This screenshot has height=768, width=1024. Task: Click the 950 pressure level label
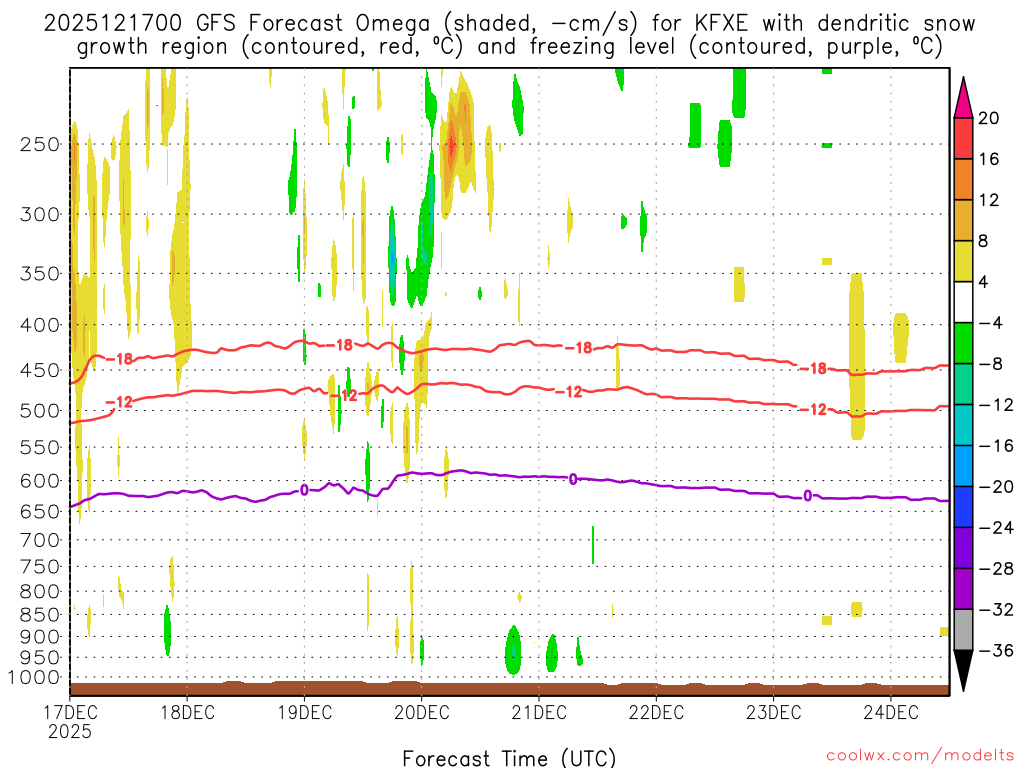(x=40, y=658)
